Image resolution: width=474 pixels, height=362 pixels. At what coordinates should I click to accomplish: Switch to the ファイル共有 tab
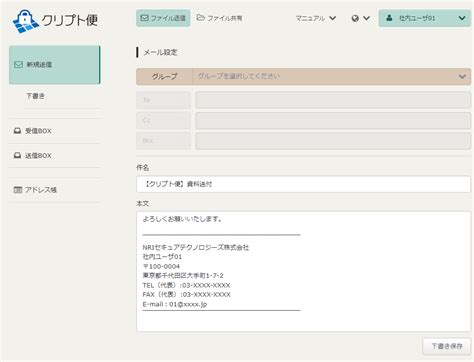(x=219, y=18)
